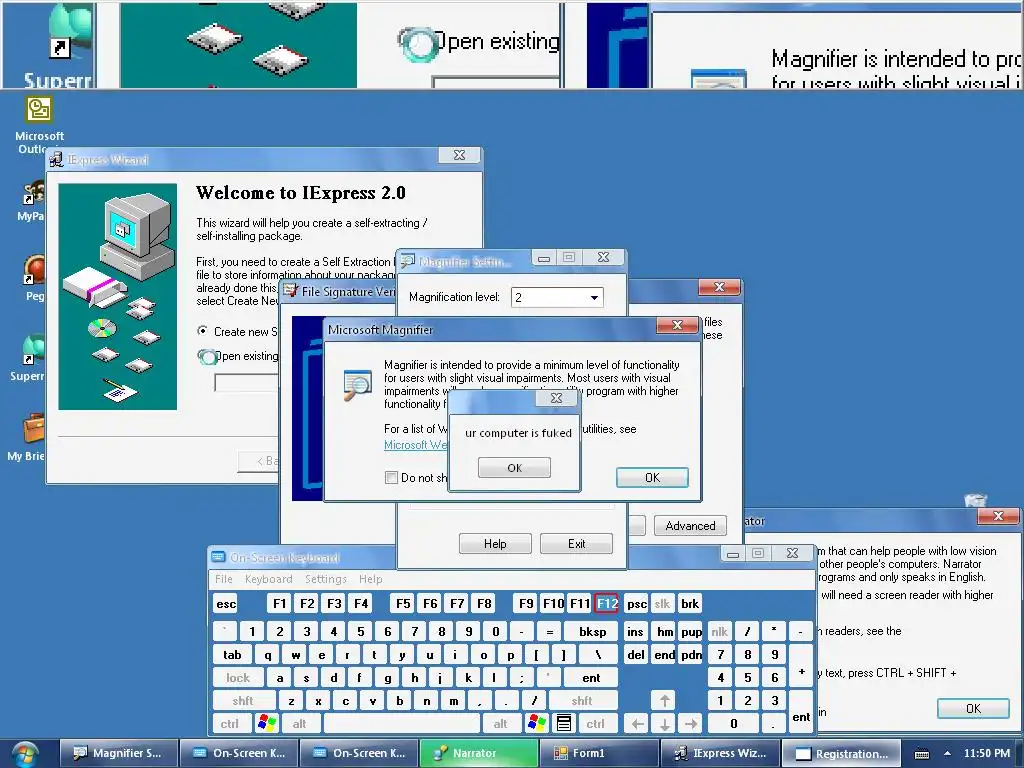
Task: Click the pdn key on On-Screen Keyboard
Action: [690, 655]
